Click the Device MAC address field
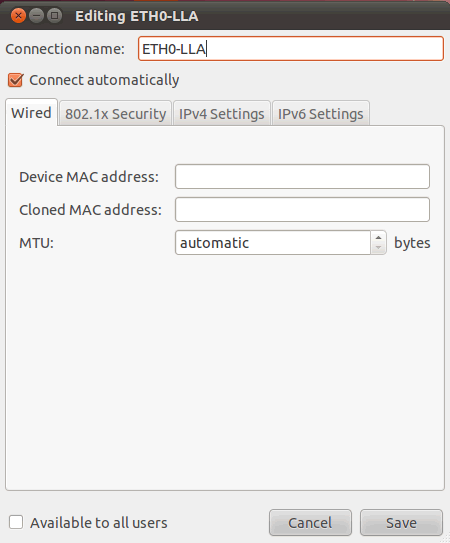The image size is (450, 543). click(302, 177)
